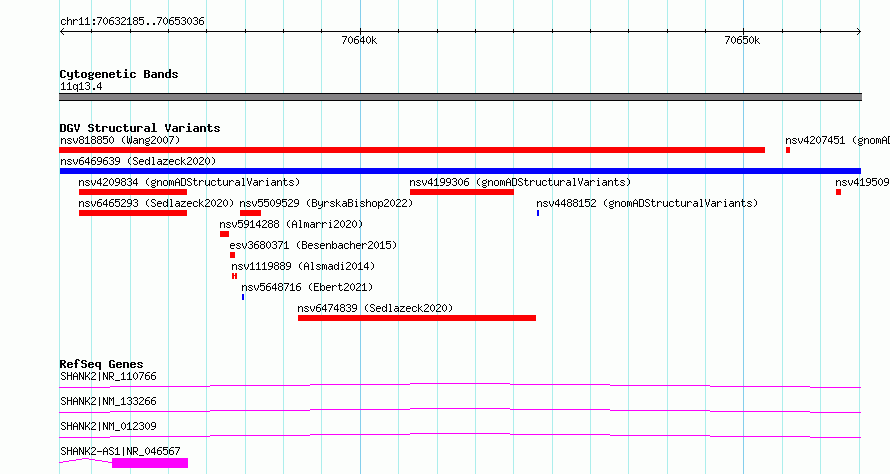Viewport: 890px width, 474px height.
Task: Click the 11q13.4 band label
Action: pos(81,86)
